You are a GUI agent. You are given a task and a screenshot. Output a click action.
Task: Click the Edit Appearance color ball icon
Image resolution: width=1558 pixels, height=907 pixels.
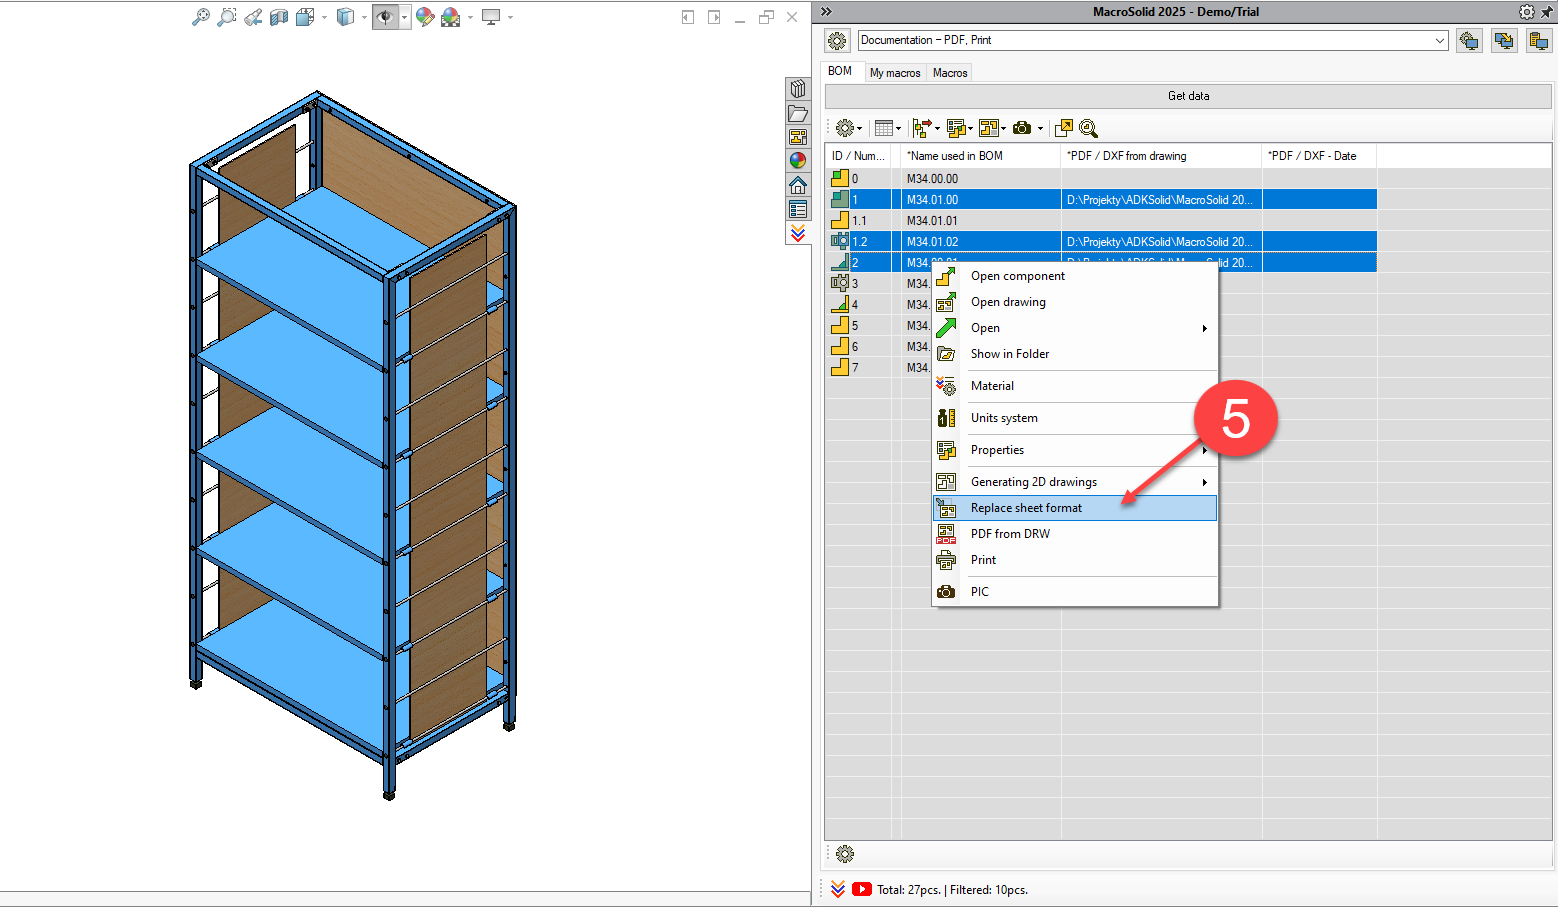[x=425, y=17]
